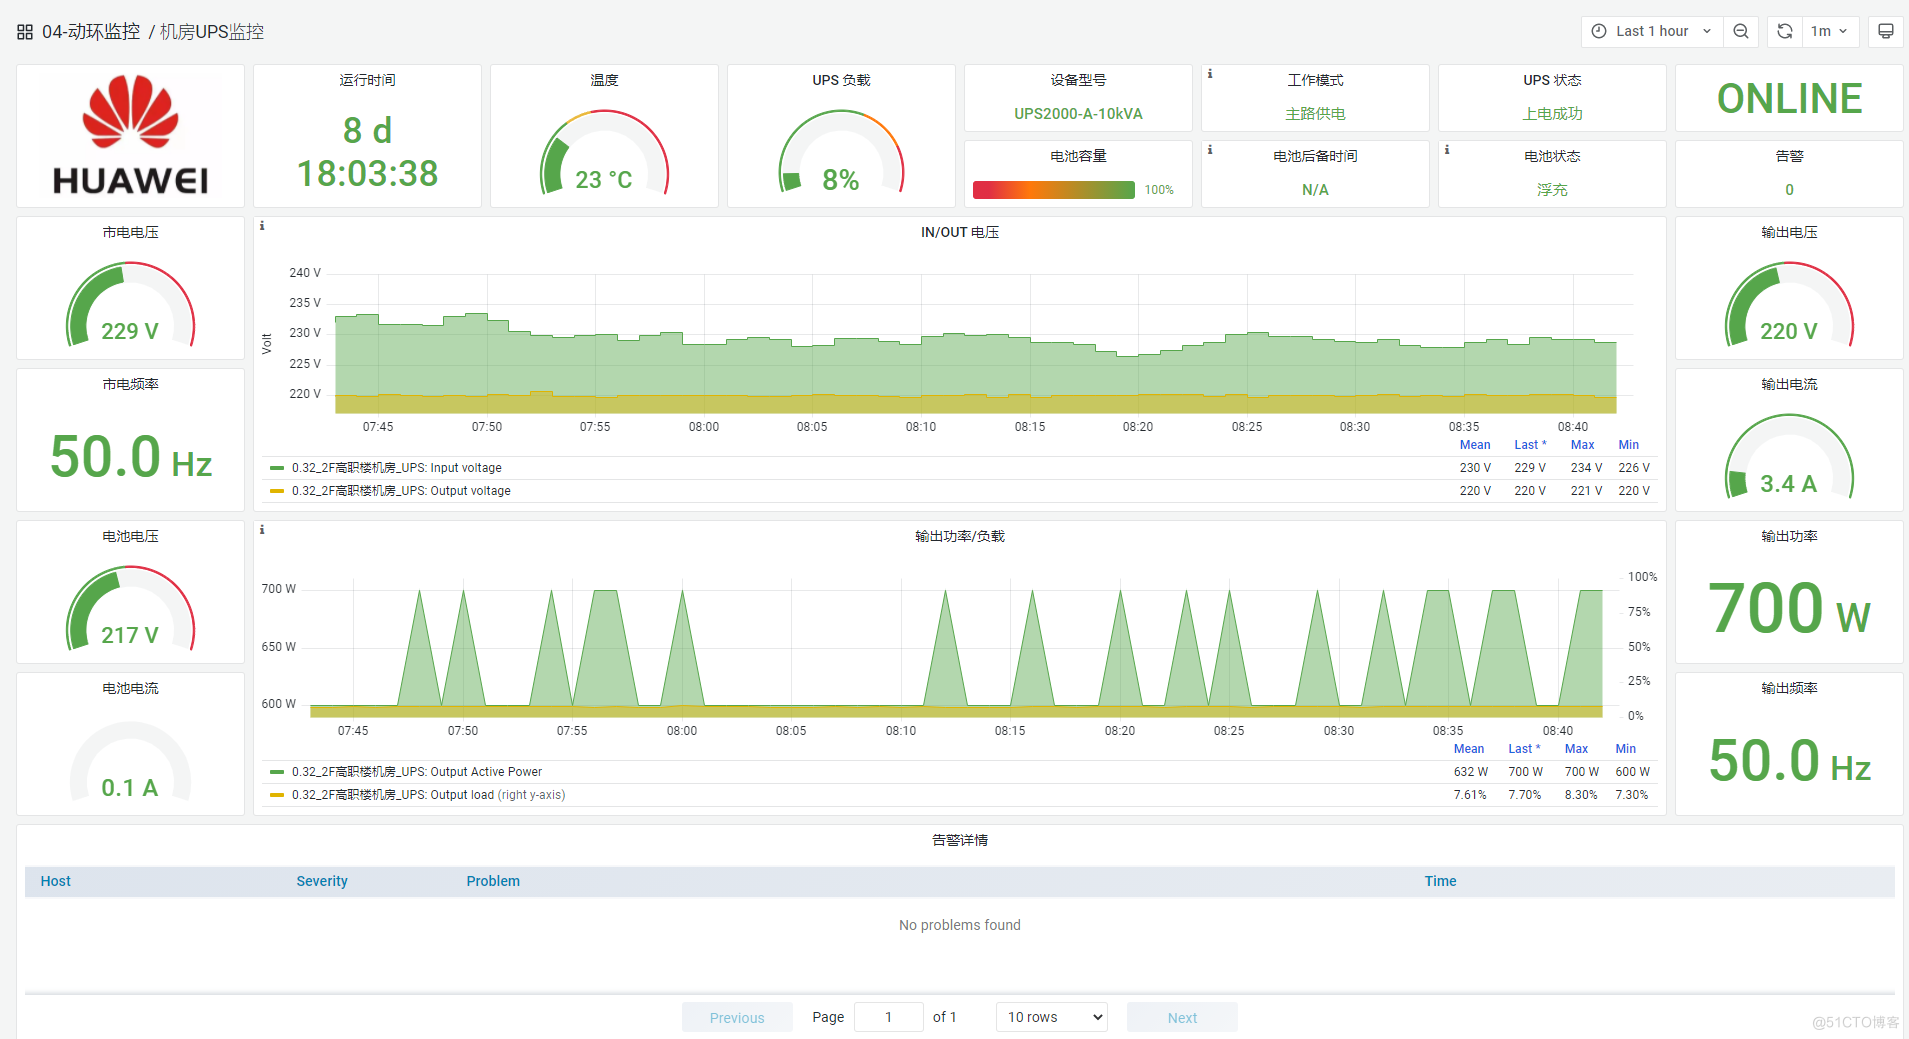Click the No problems found message
The image size is (1909, 1039).
tap(960, 925)
